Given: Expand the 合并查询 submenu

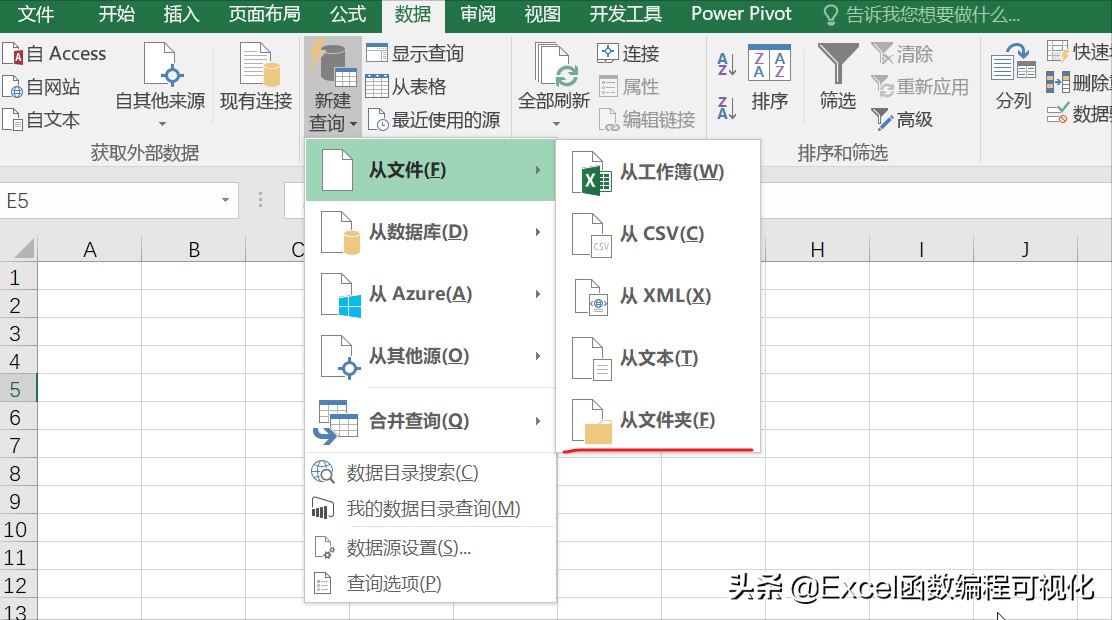Looking at the screenshot, I should coord(430,421).
